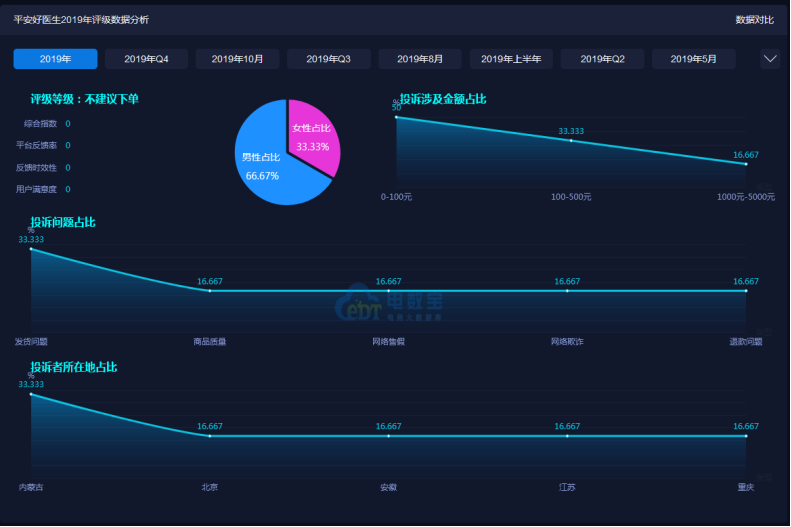Image resolution: width=791 pixels, height=527 pixels.
Task: Switch to the 2019年5月 tab
Action: point(694,59)
